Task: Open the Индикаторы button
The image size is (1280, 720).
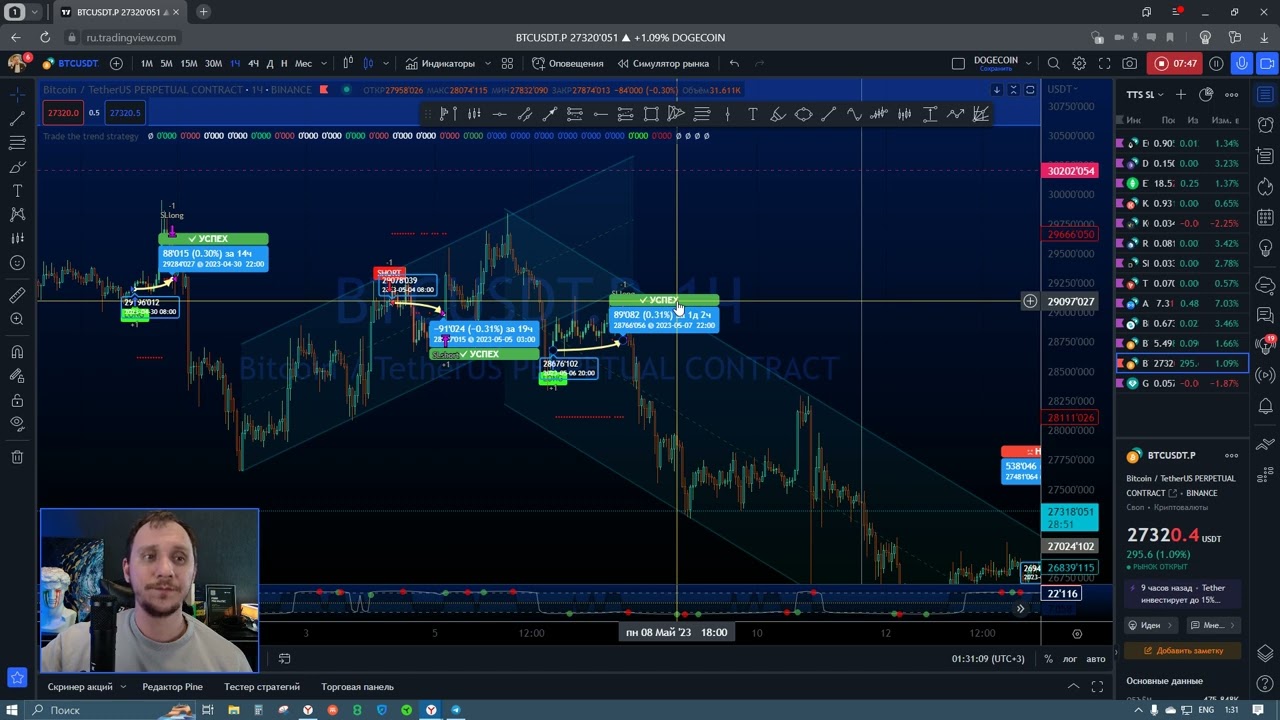Action: tap(440, 63)
